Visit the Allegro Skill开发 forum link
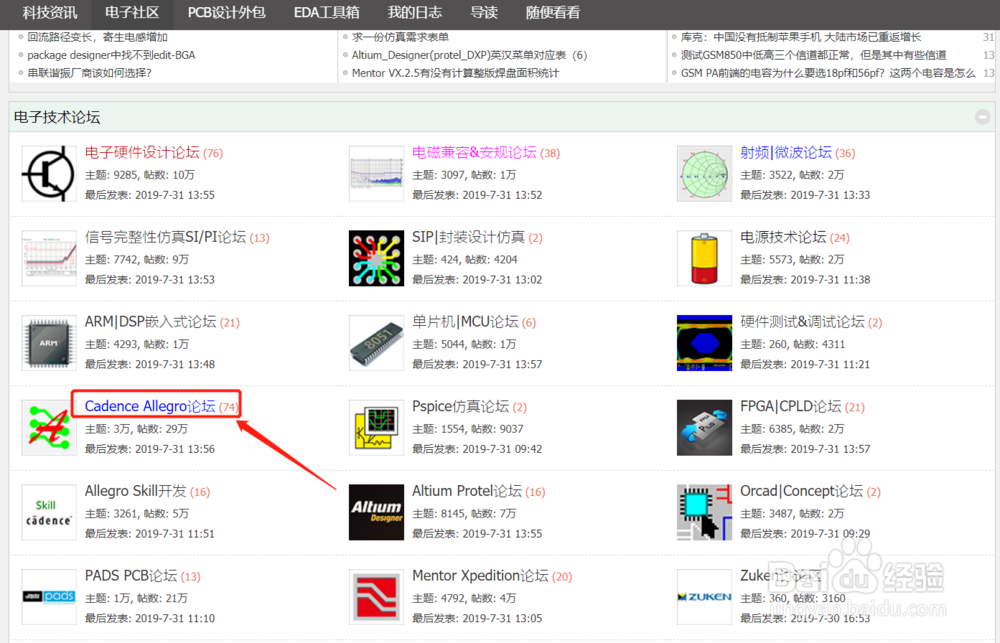1000x643 pixels. (136, 491)
